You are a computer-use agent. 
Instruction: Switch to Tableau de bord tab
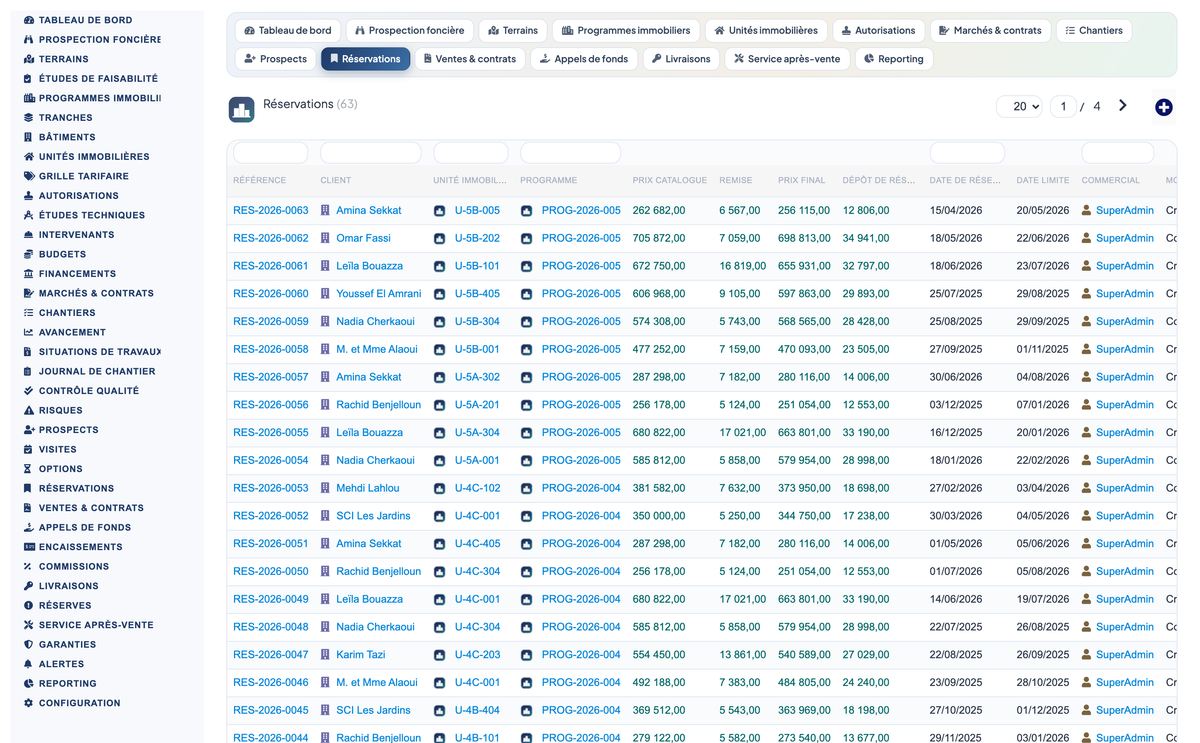pyautogui.click(x=288, y=31)
